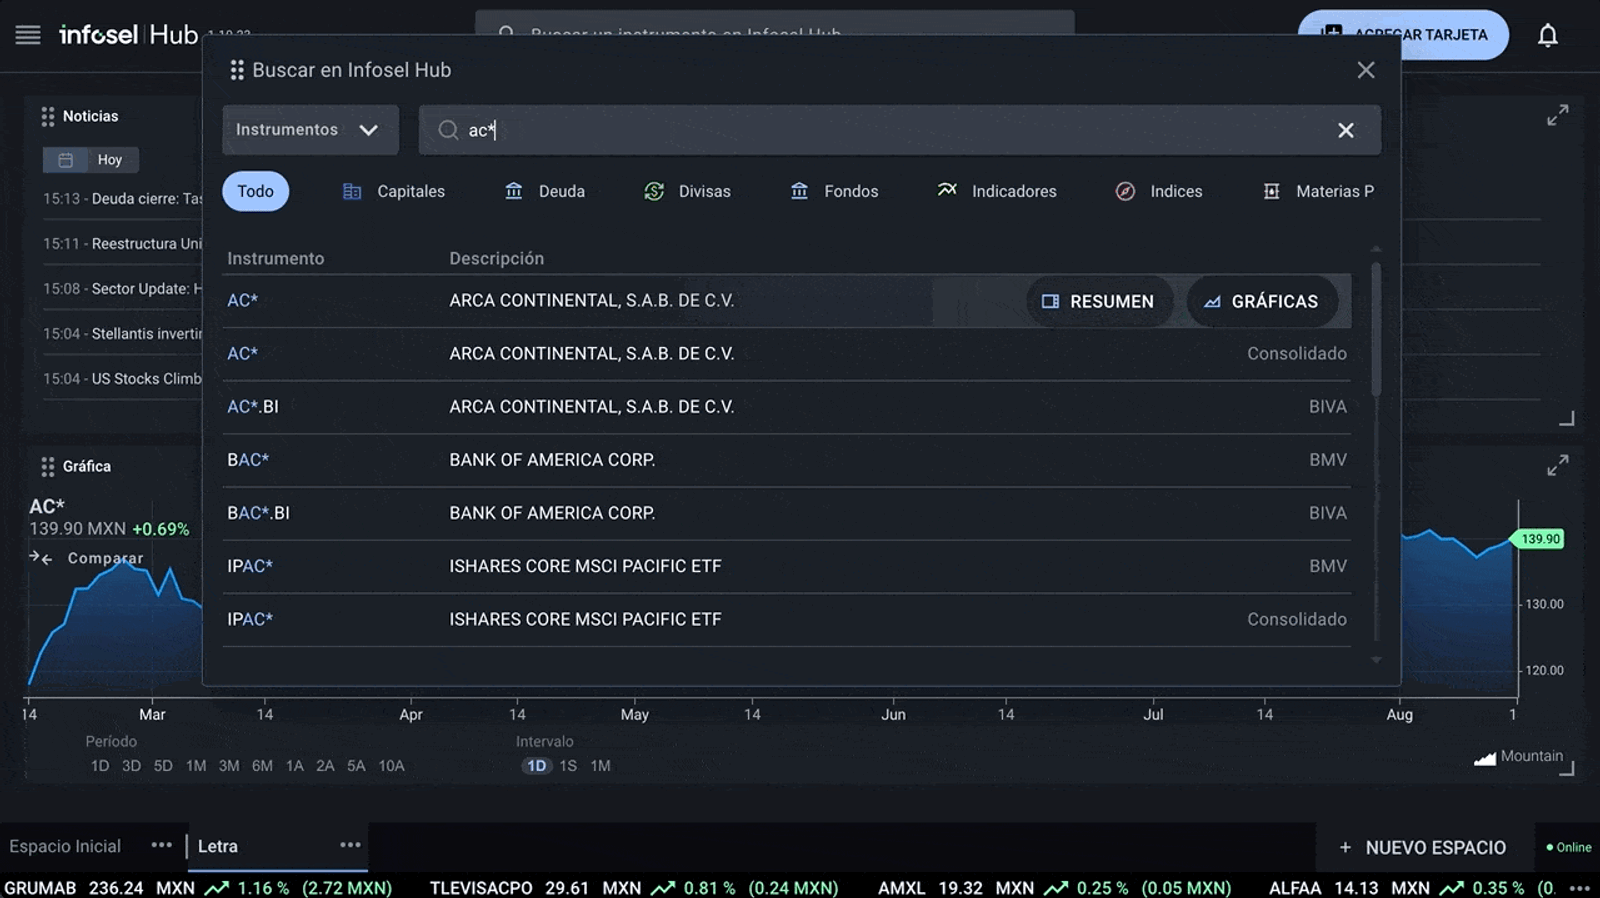Choose the 6M period option
Image resolution: width=1600 pixels, height=898 pixels.
coord(262,766)
